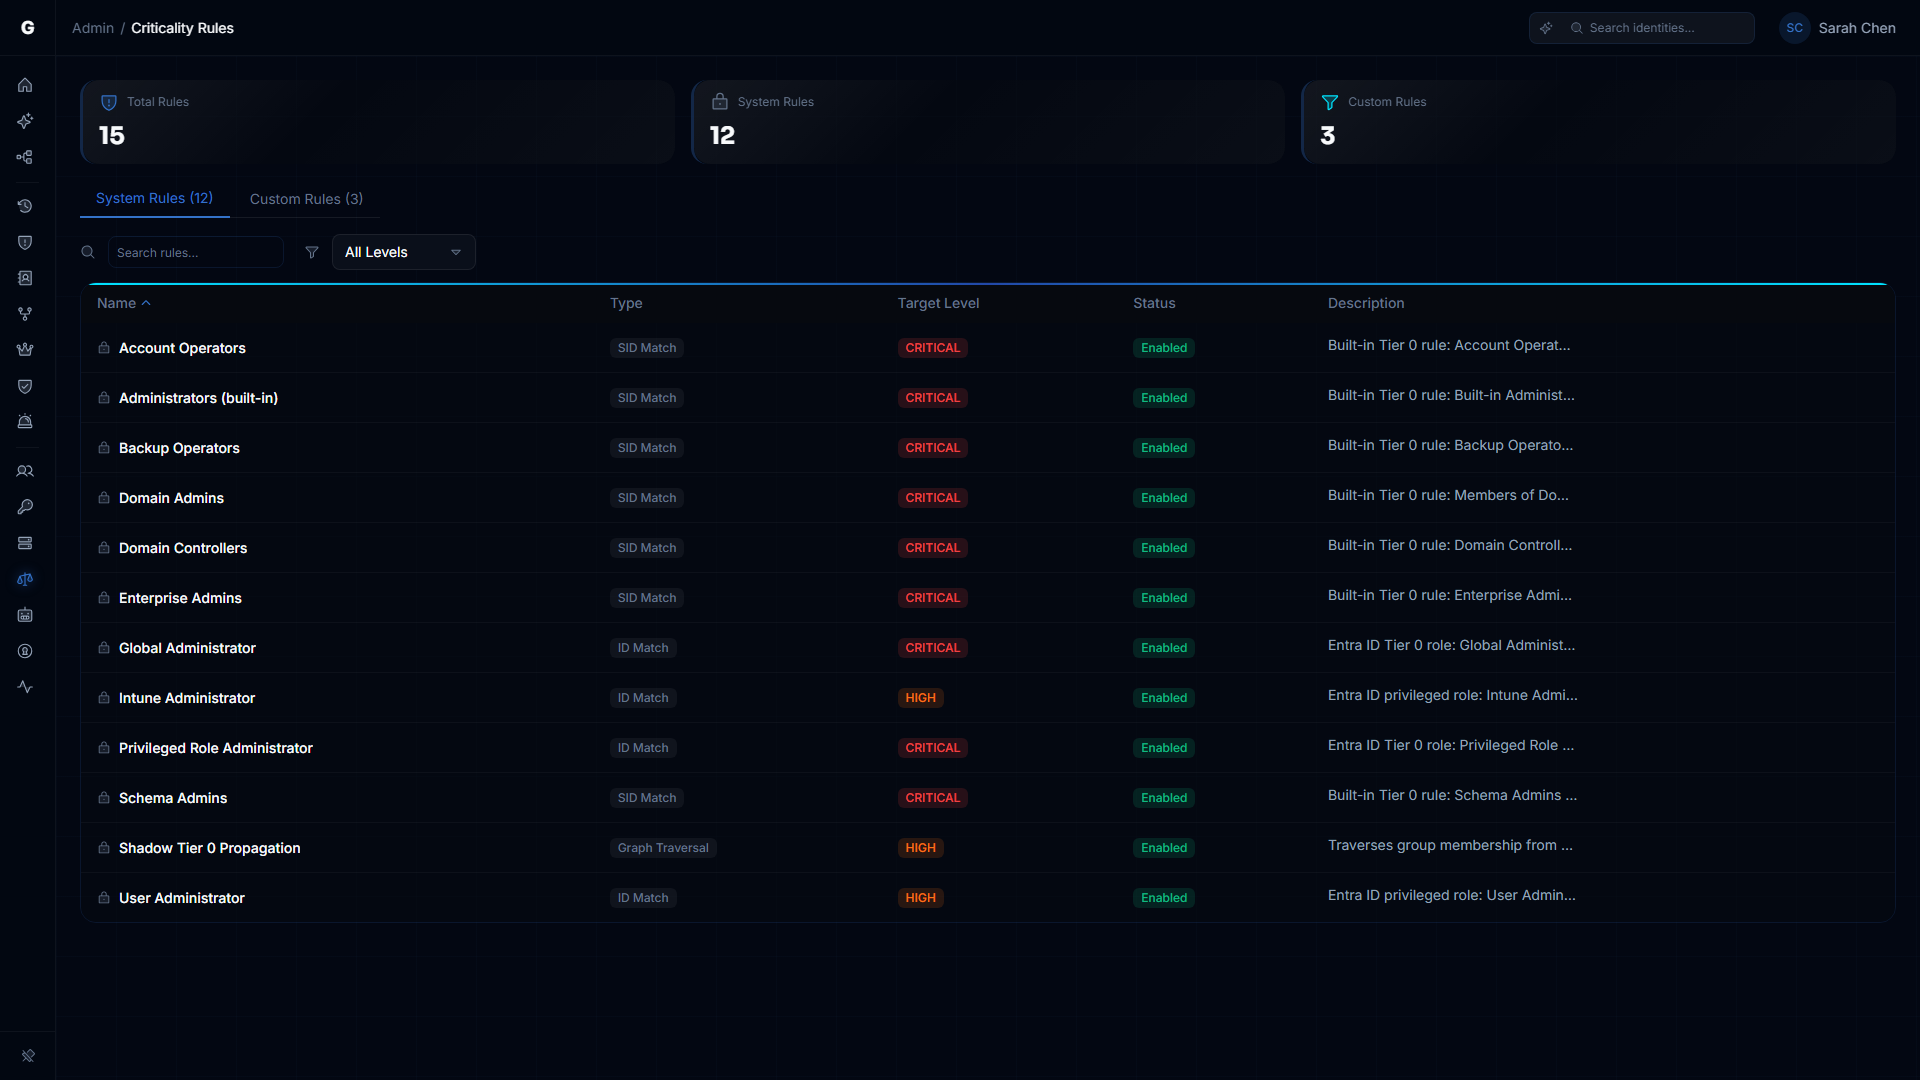Open the Home dashboard icon
Image resolution: width=1920 pixels, height=1080 pixels.
(25, 85)
